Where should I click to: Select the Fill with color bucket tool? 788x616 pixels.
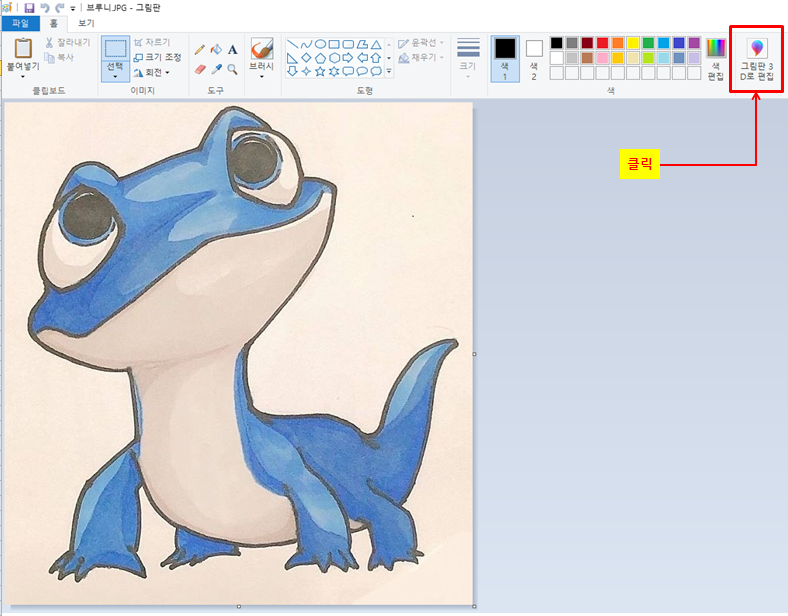tap(216, 49)
